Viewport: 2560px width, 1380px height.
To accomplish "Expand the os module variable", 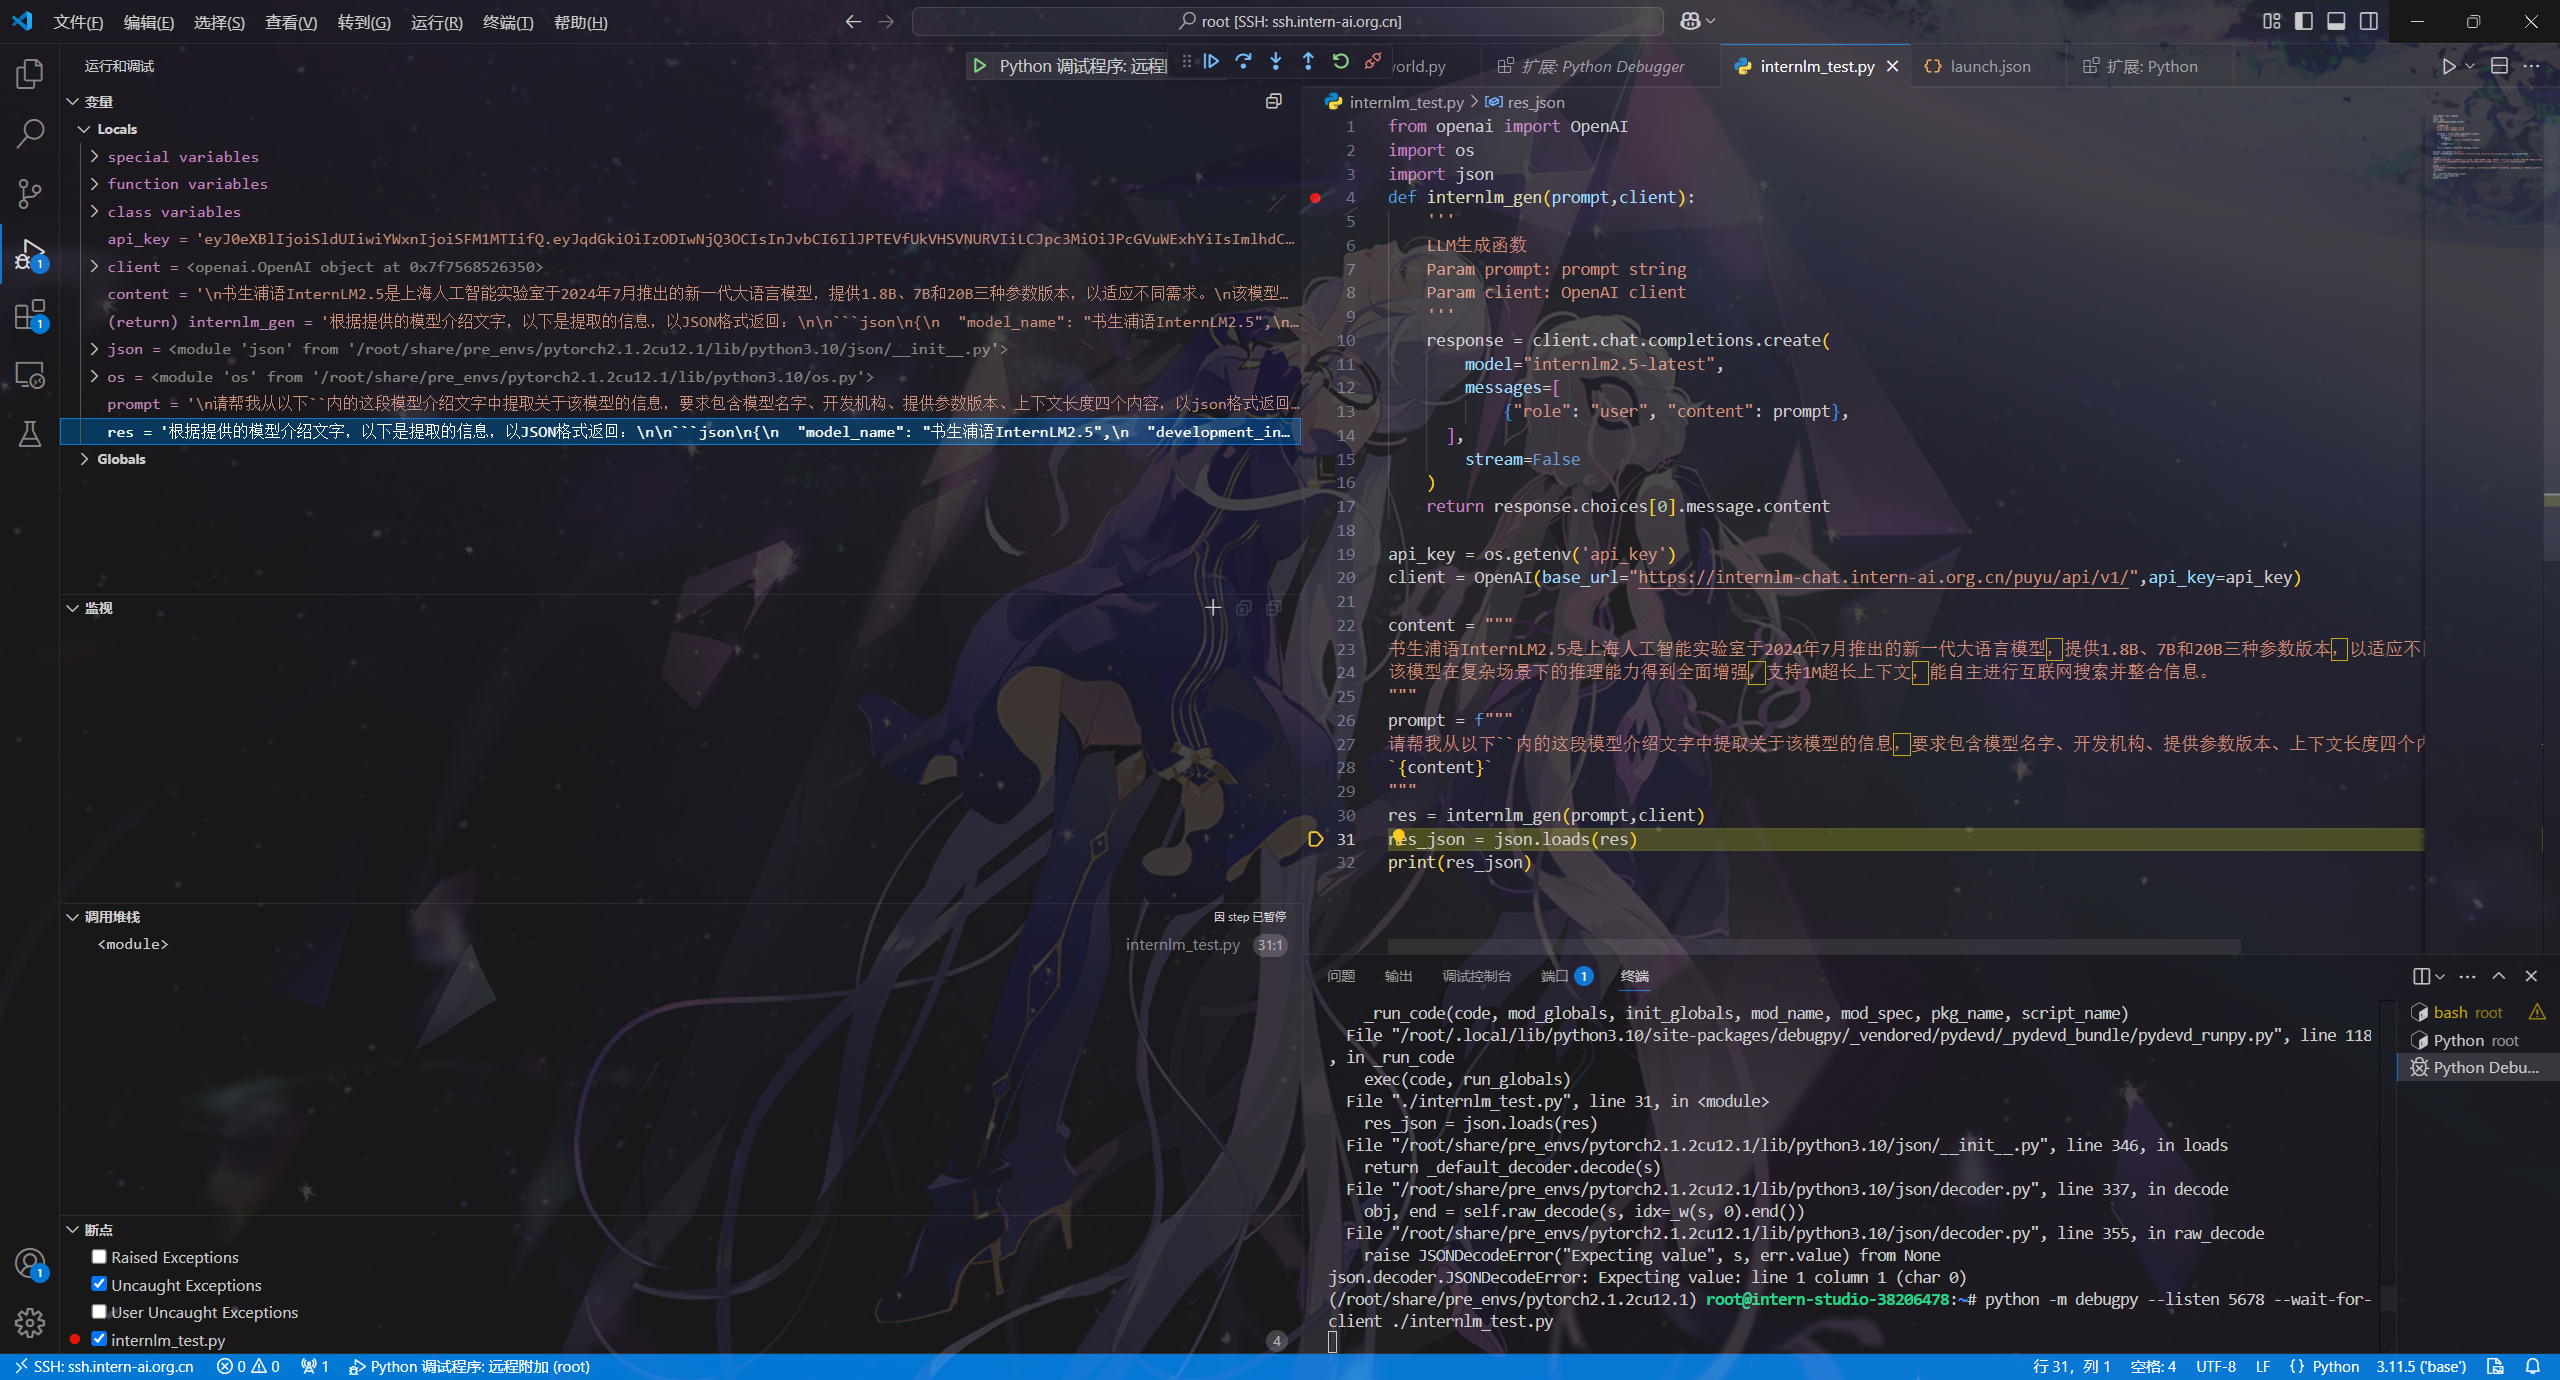I will [95, 376].
